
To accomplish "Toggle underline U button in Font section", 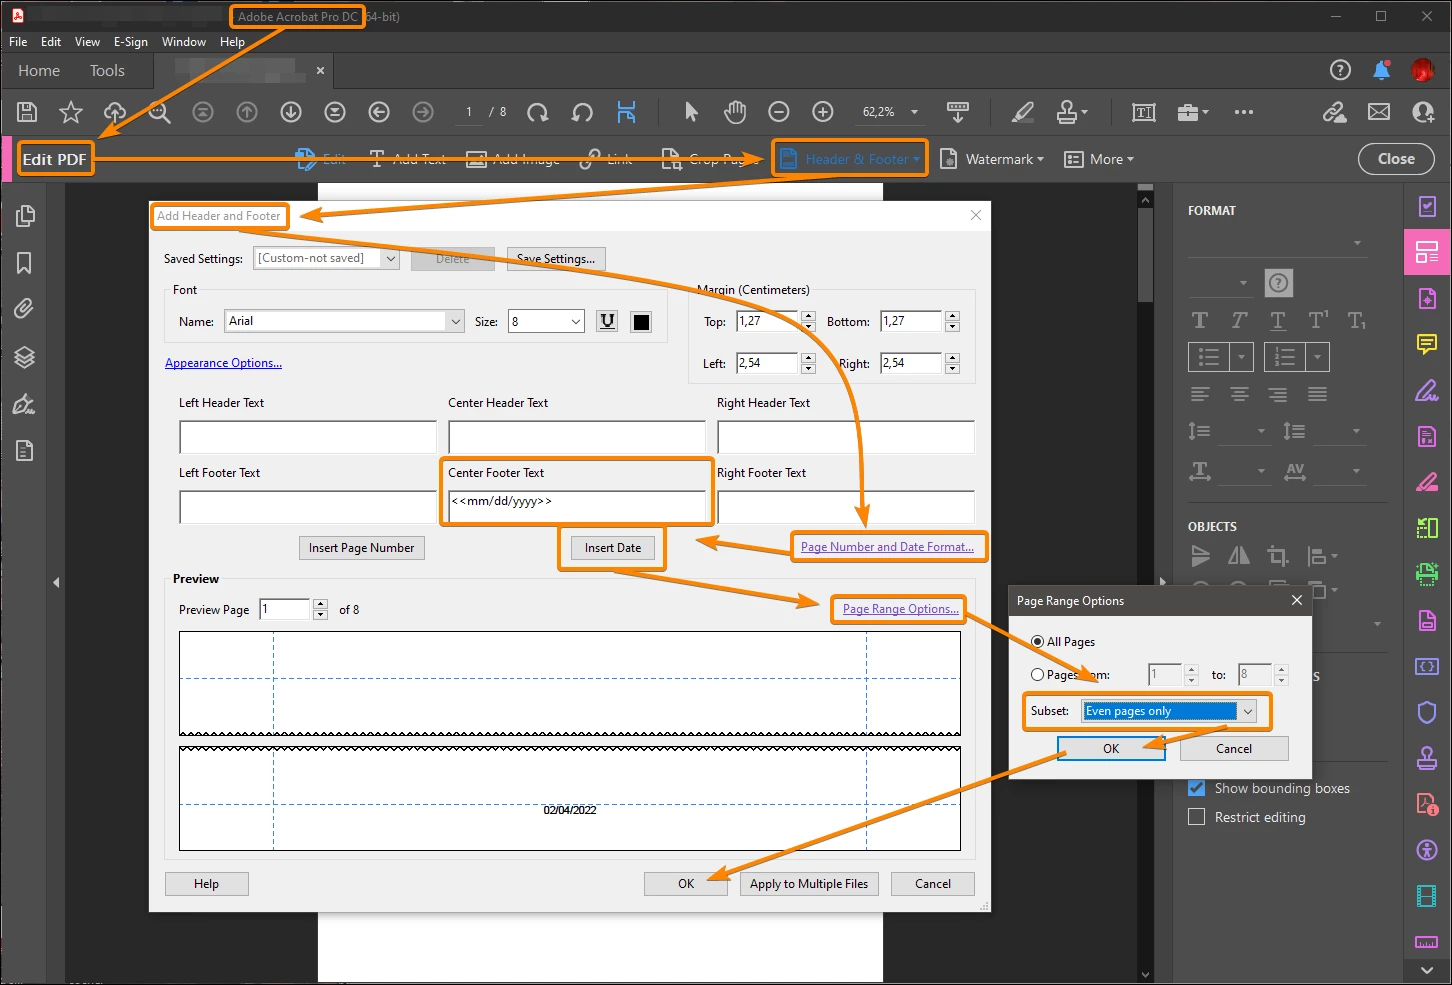I will [x=607, y=321].
